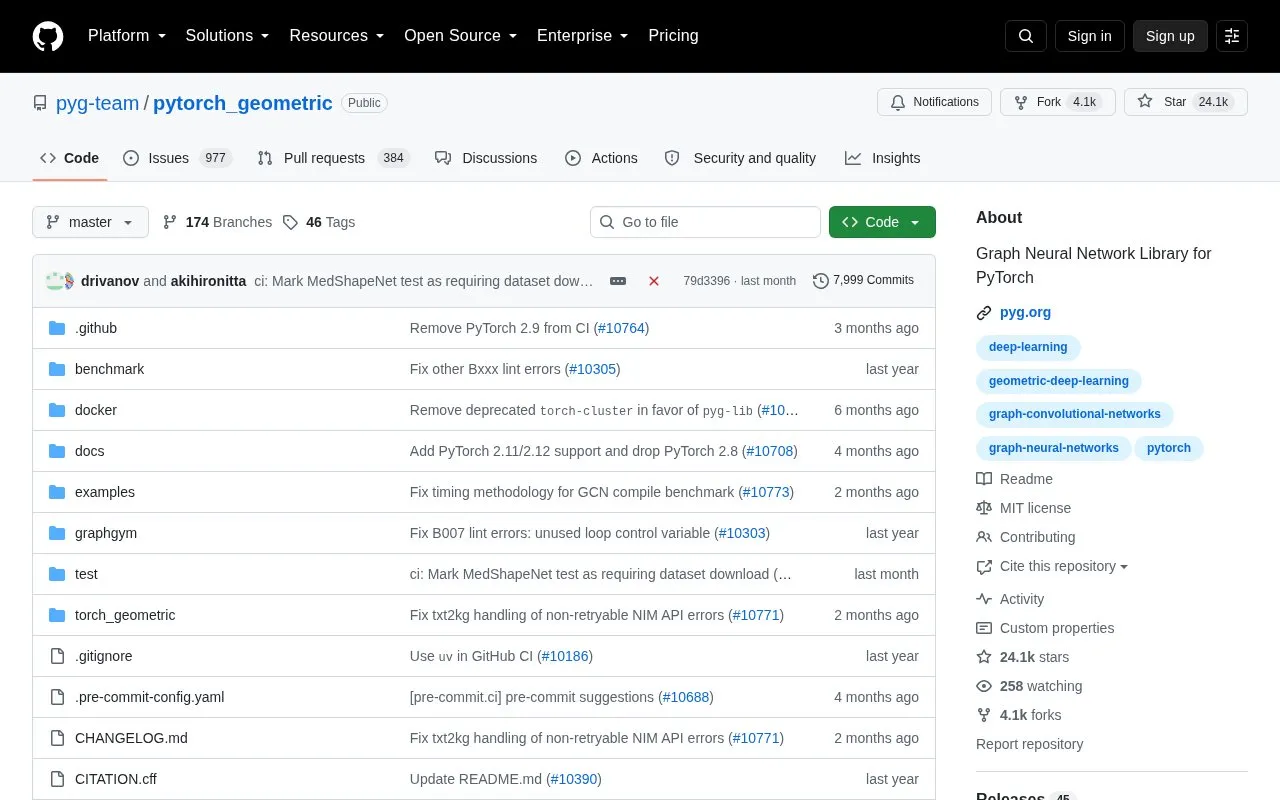Click the Activity pulse icon
This screenshot has height=800, width=1280.
[984, 599]
